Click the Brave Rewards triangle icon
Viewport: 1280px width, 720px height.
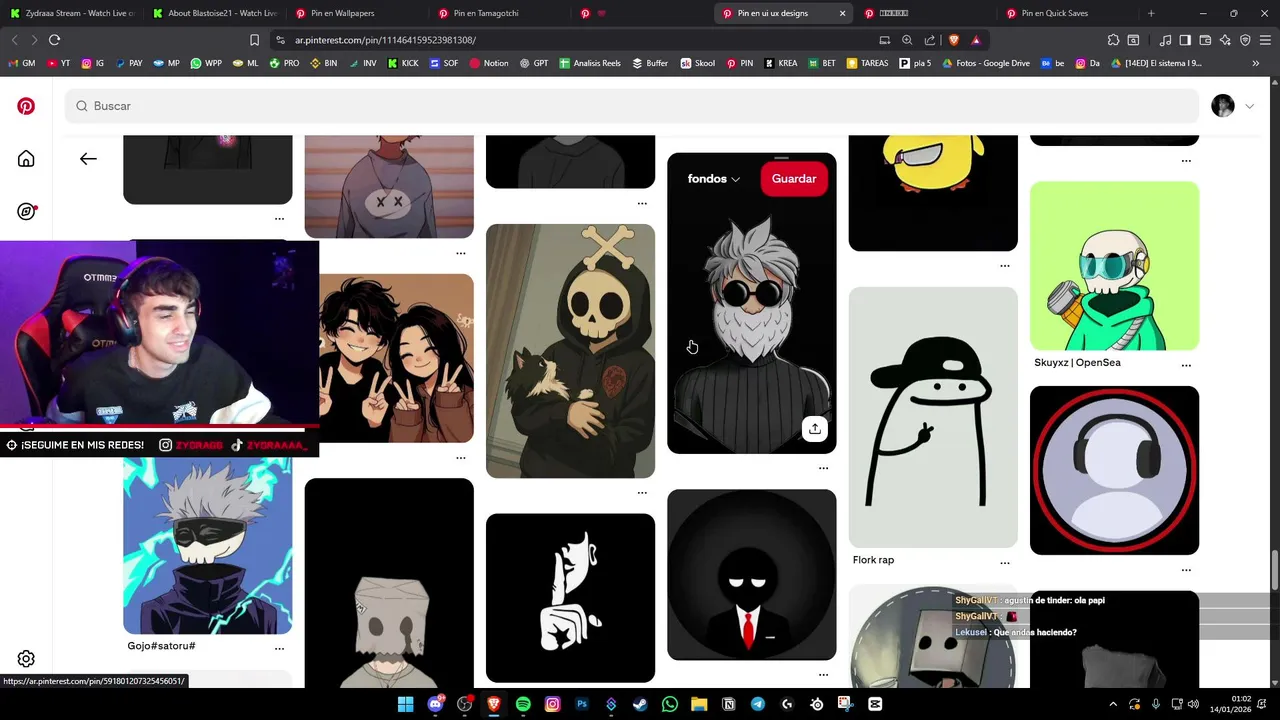pyautogui.click(x=975, y=40)
